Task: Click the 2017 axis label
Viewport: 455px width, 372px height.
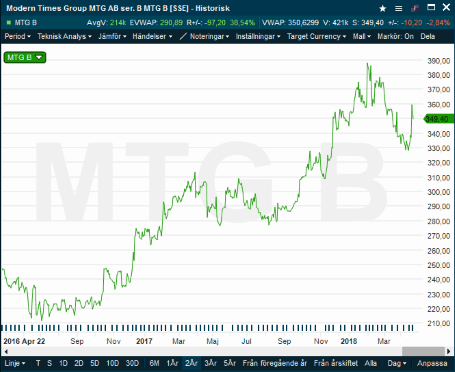Action: 144,341
